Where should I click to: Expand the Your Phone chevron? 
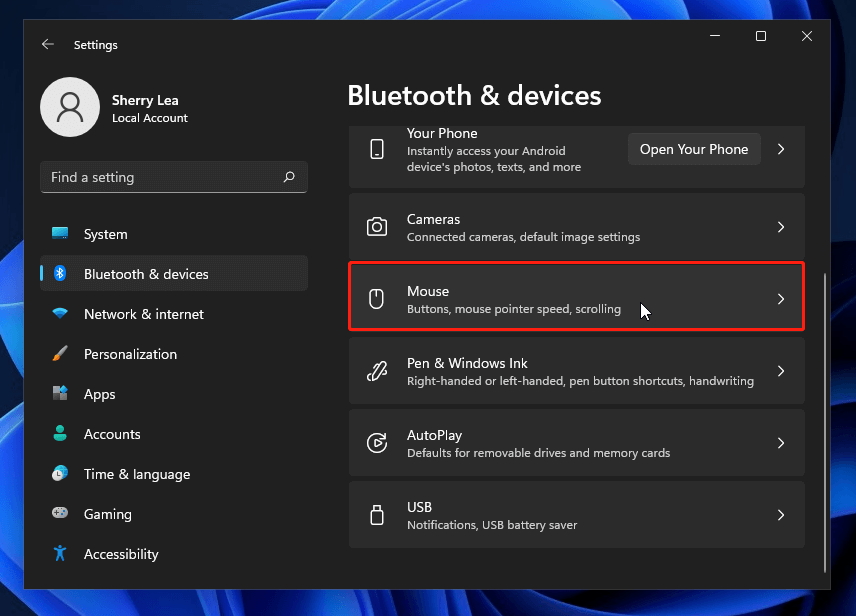tap(781, 149)
